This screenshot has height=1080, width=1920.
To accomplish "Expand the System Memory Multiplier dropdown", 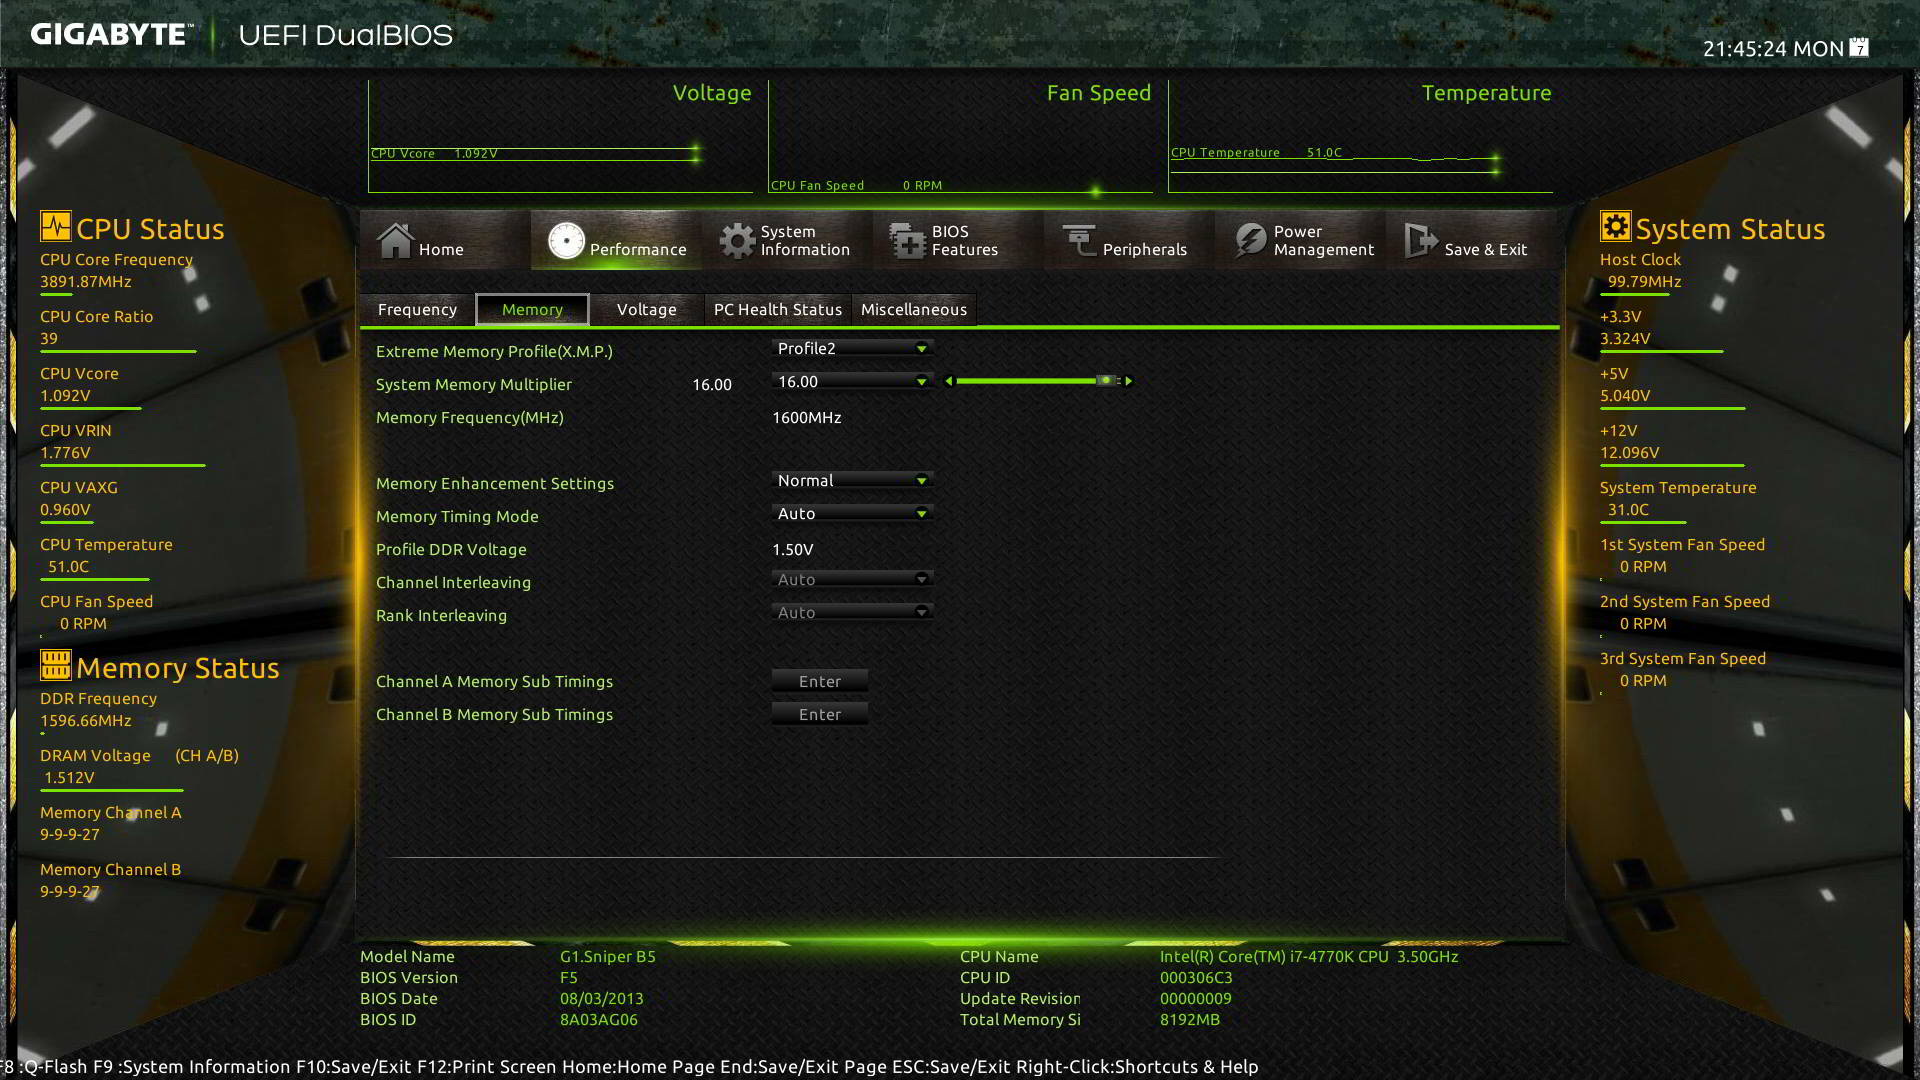I will tap(852, 381).
